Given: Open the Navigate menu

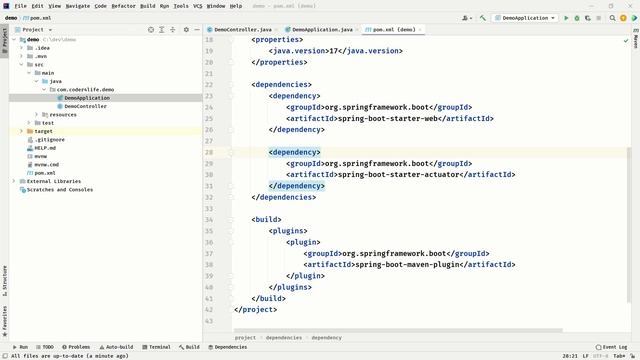Looking at the screenshot, I should pyautogui.click(x=78, y=6).
